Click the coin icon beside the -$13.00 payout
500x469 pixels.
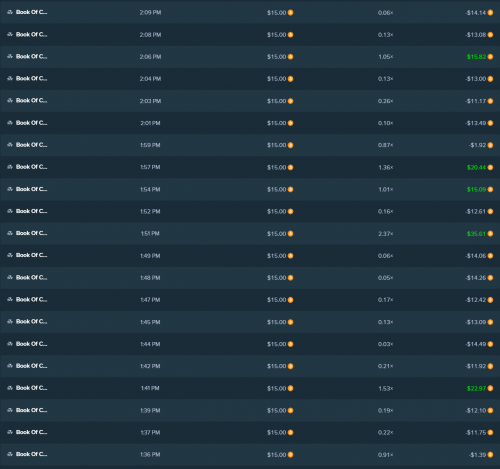(x=490, y=79)
